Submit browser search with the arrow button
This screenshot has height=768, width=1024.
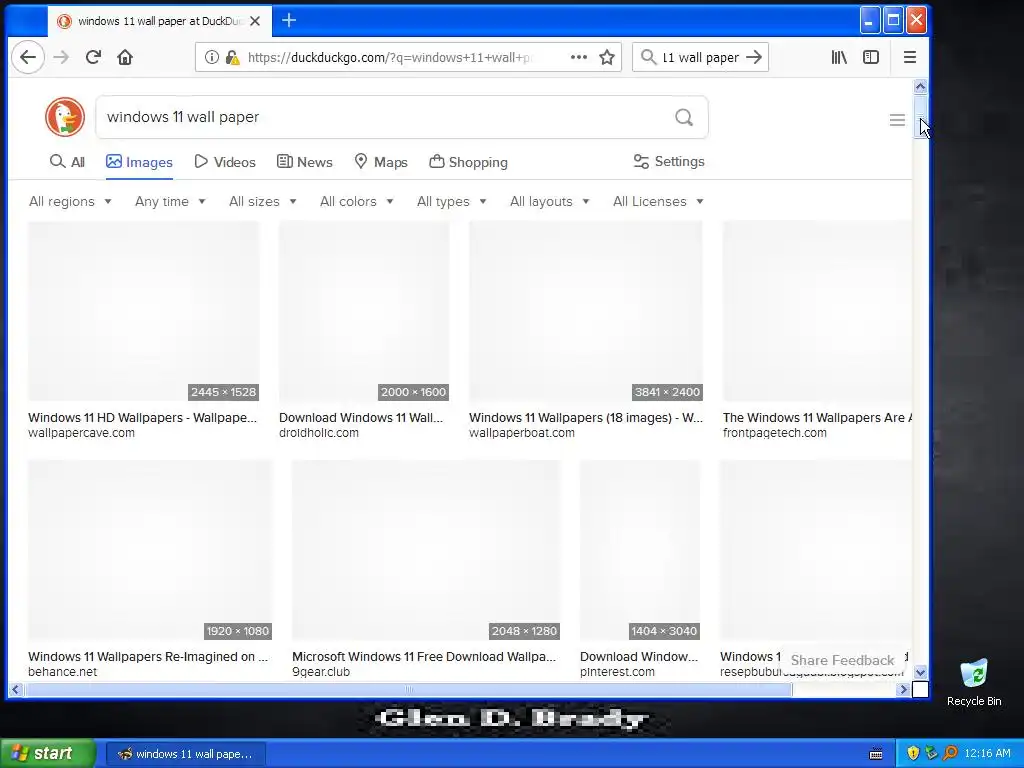click(754, 57)
